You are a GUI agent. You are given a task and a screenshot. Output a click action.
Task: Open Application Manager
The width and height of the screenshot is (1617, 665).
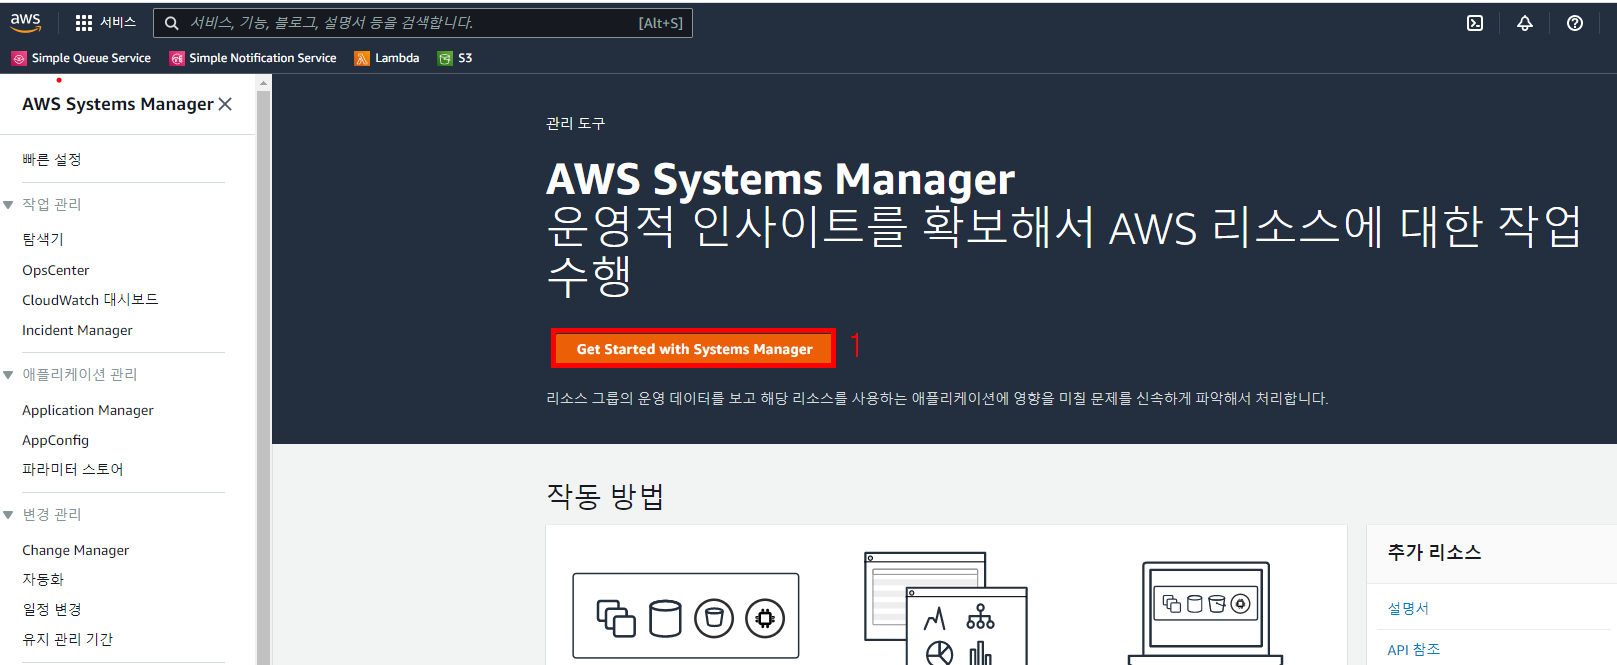tap(88, 410)
